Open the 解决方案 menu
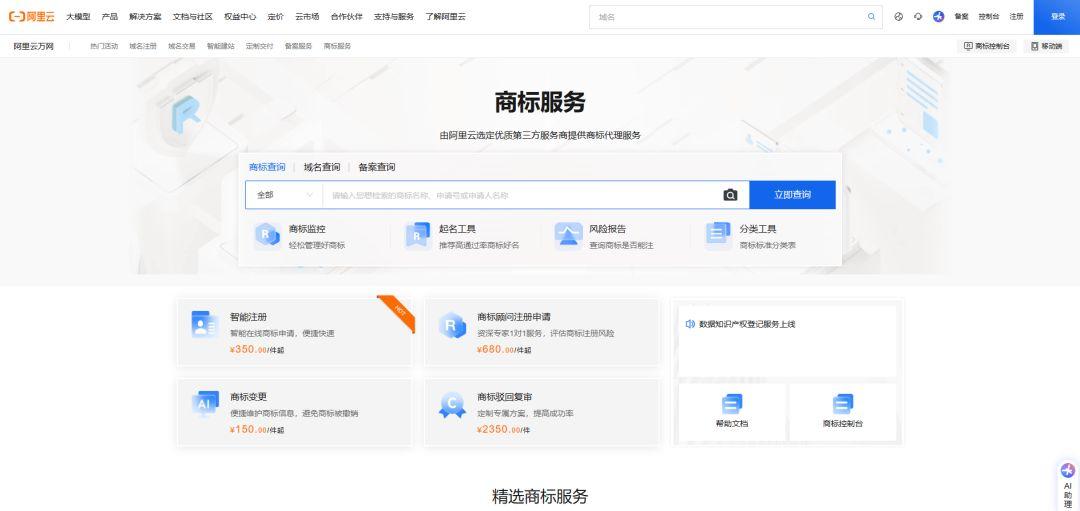Viewport: 1080px width, 511px height. coord(145,17)
